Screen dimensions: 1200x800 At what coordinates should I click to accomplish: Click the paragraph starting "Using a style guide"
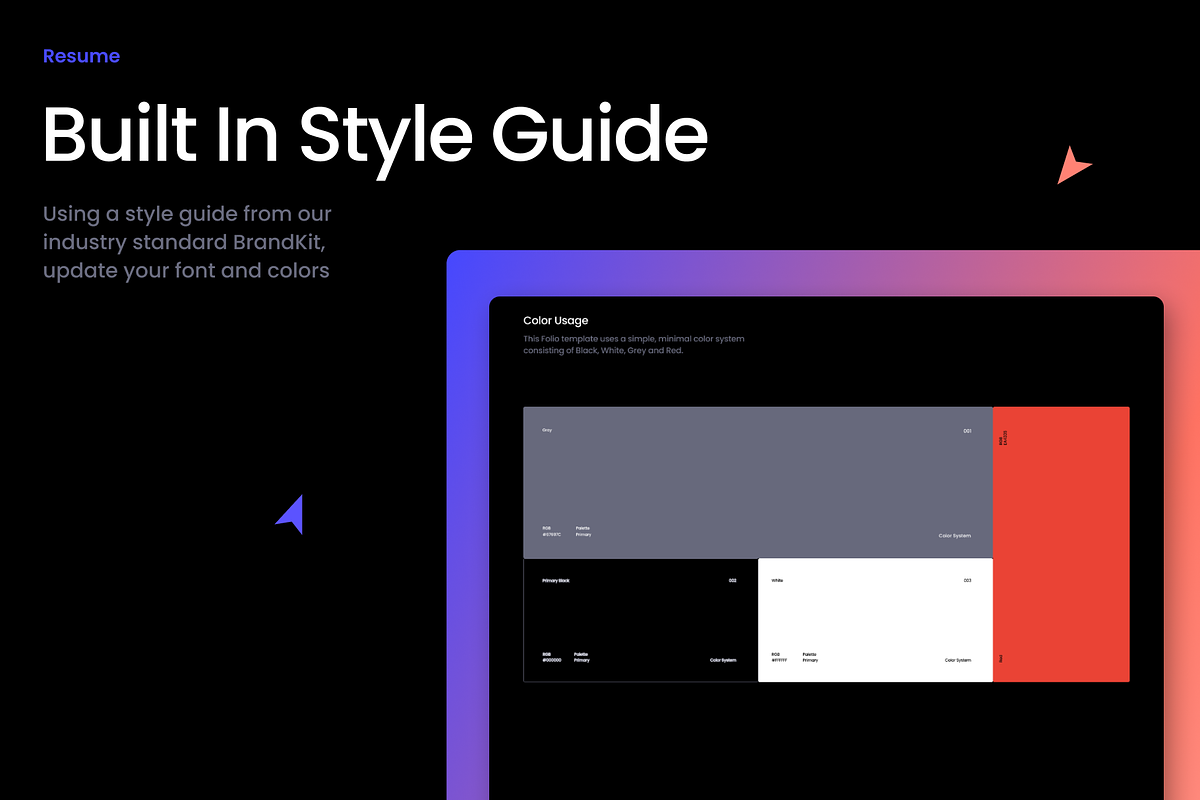point(187,242)
